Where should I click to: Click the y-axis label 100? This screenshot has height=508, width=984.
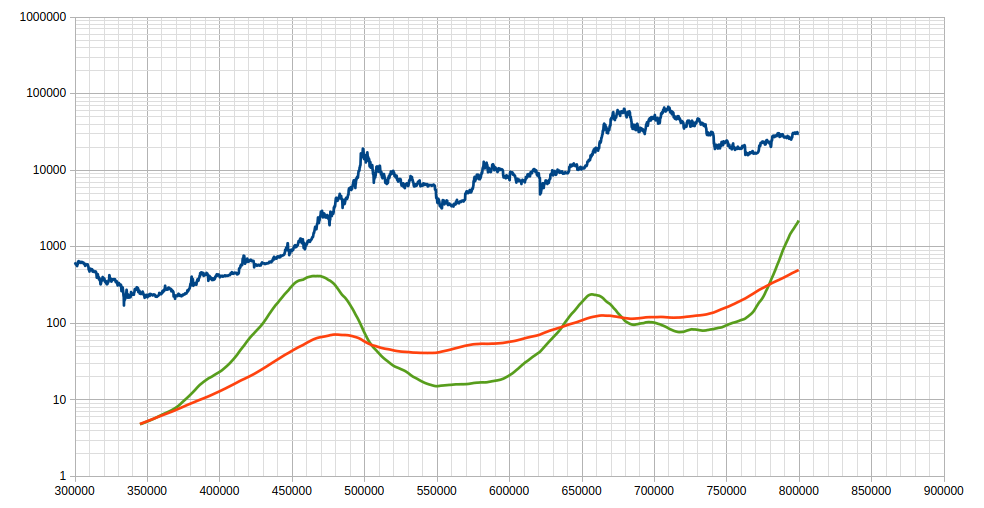pyautogui.click(x=55, y=323)
